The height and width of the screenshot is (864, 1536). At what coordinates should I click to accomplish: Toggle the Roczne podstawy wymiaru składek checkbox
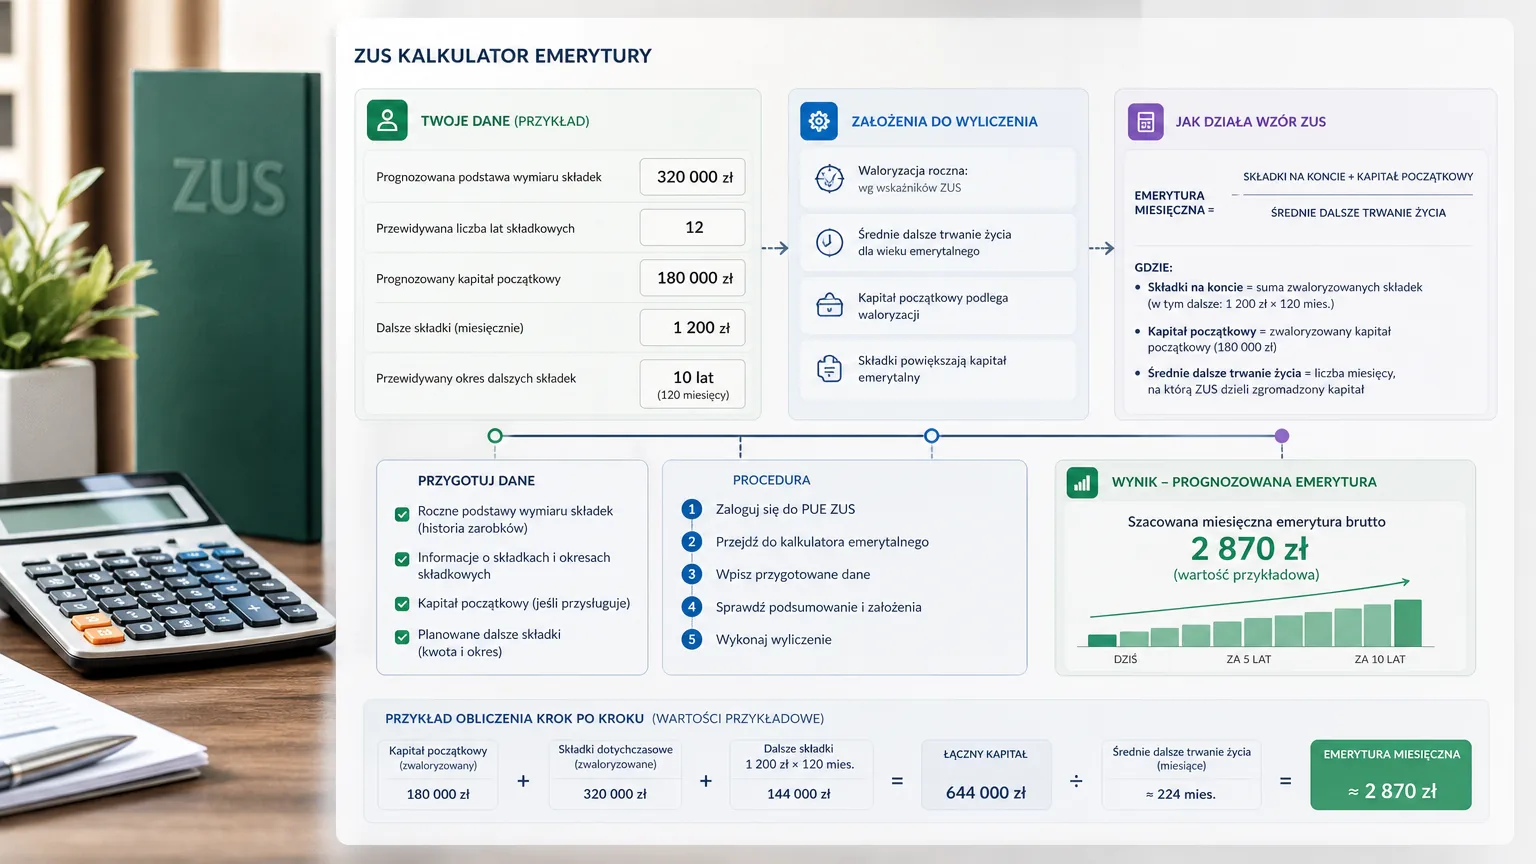pyautogui.click(x=402, y=514)
